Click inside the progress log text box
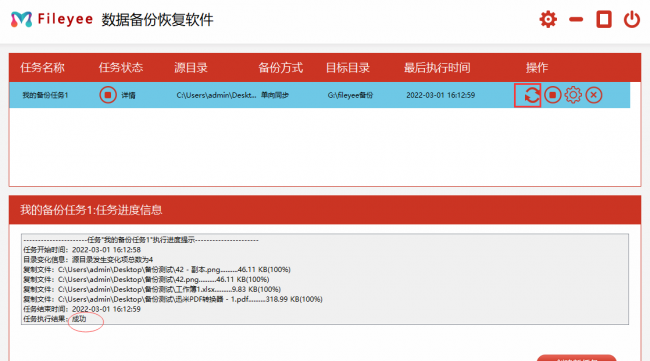 pos(325,279)
